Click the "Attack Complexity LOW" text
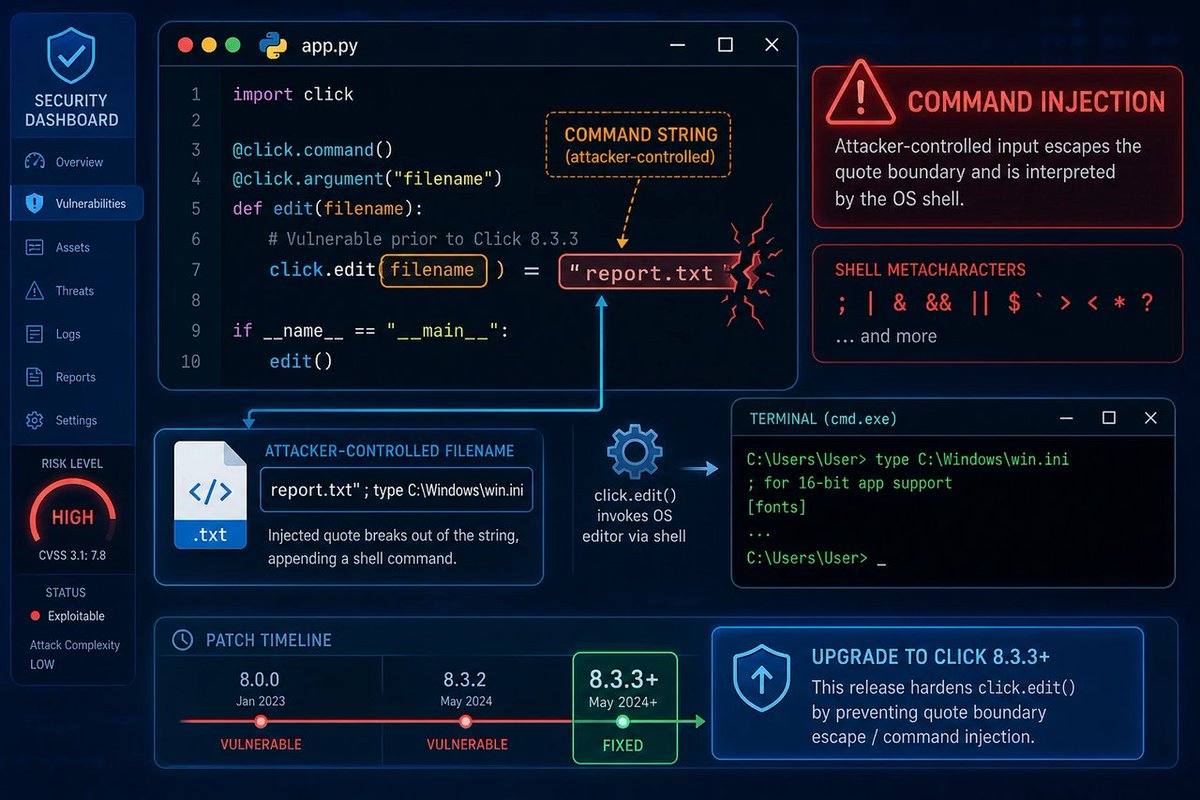Image resolution: width=1200 pixels, height=800 pixels. (75, 655)
